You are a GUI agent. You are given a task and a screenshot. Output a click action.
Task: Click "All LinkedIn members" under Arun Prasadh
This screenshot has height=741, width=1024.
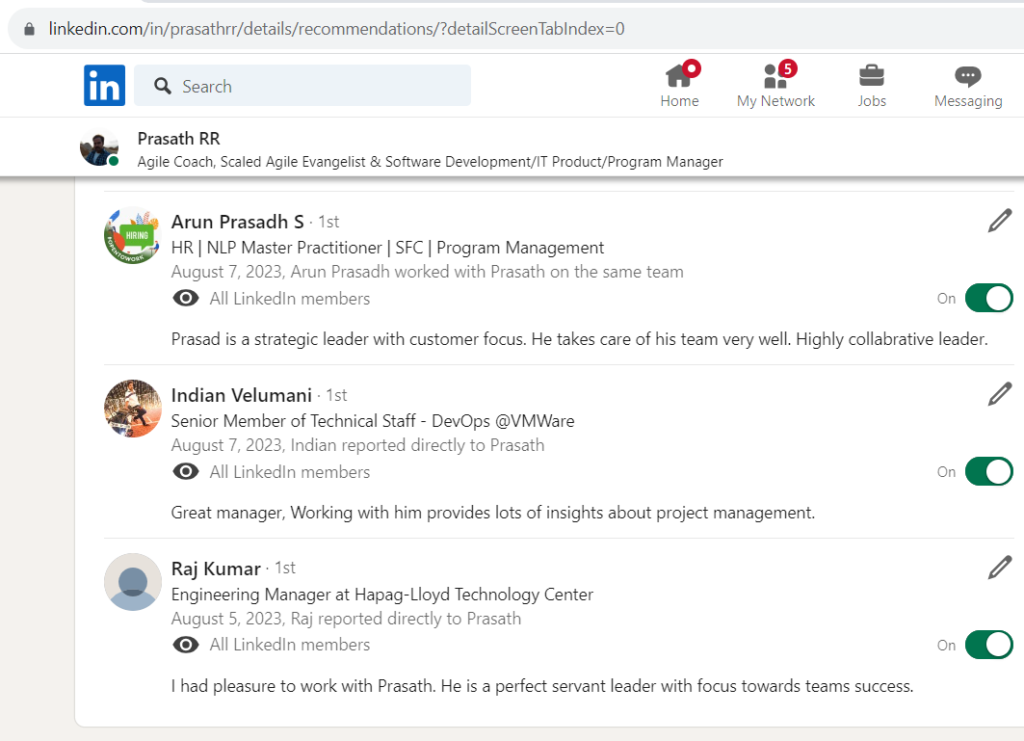290,298
